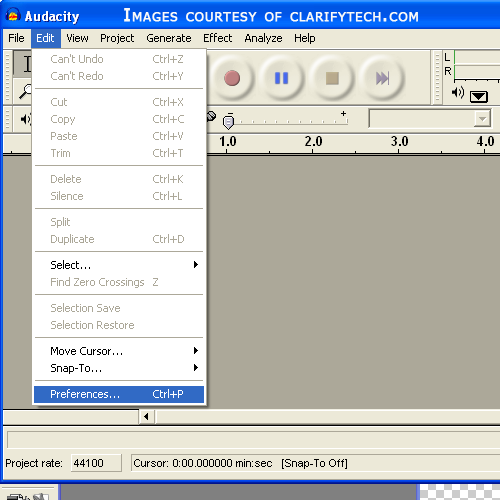This screenshot has width=500, height=500.
Task: Click horizontal scrollbar left arrow
Action: (x=146, y=416)
